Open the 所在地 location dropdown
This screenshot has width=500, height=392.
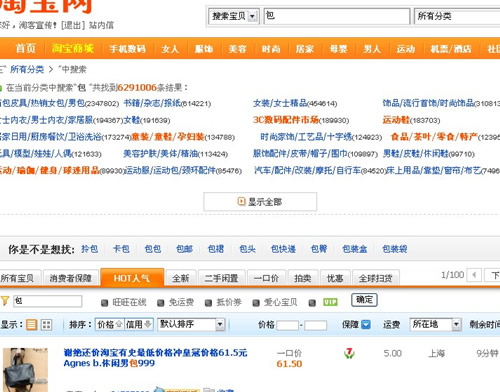point(435,324)
